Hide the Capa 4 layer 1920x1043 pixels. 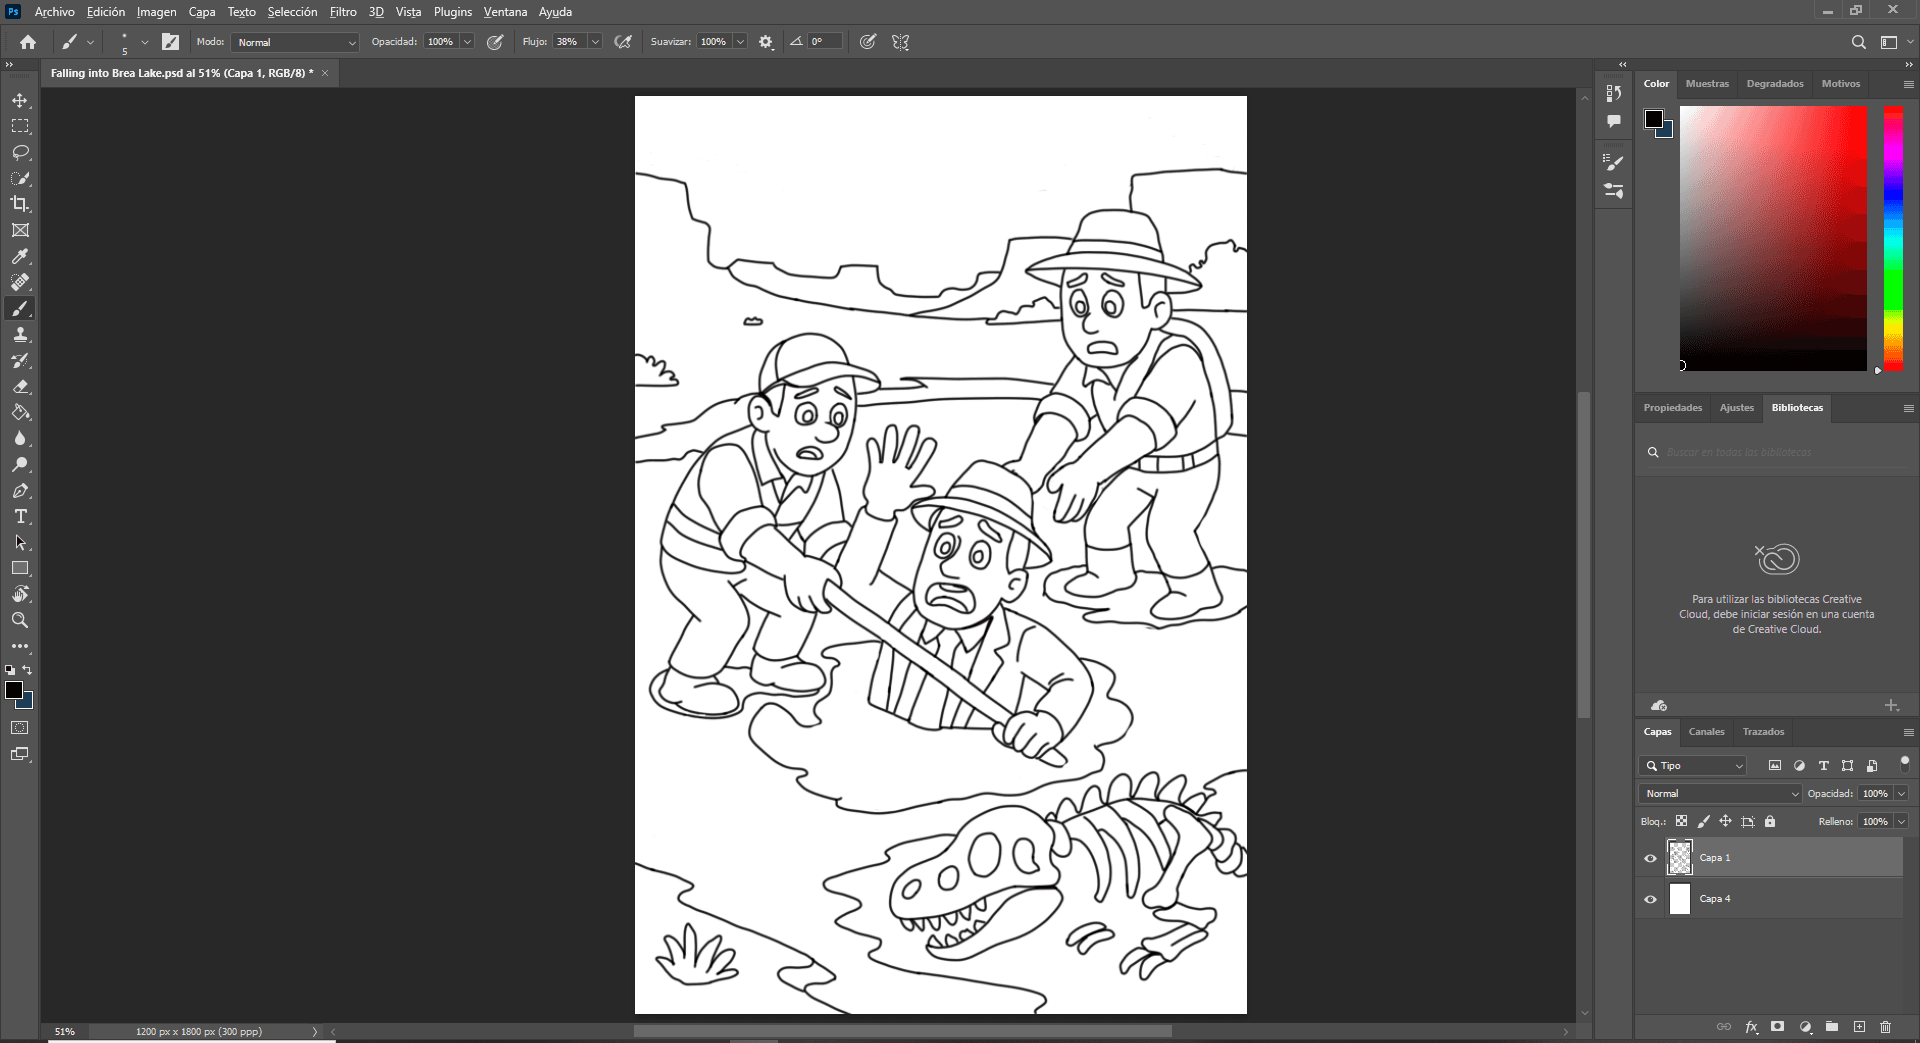click(x=1650, y=899)
